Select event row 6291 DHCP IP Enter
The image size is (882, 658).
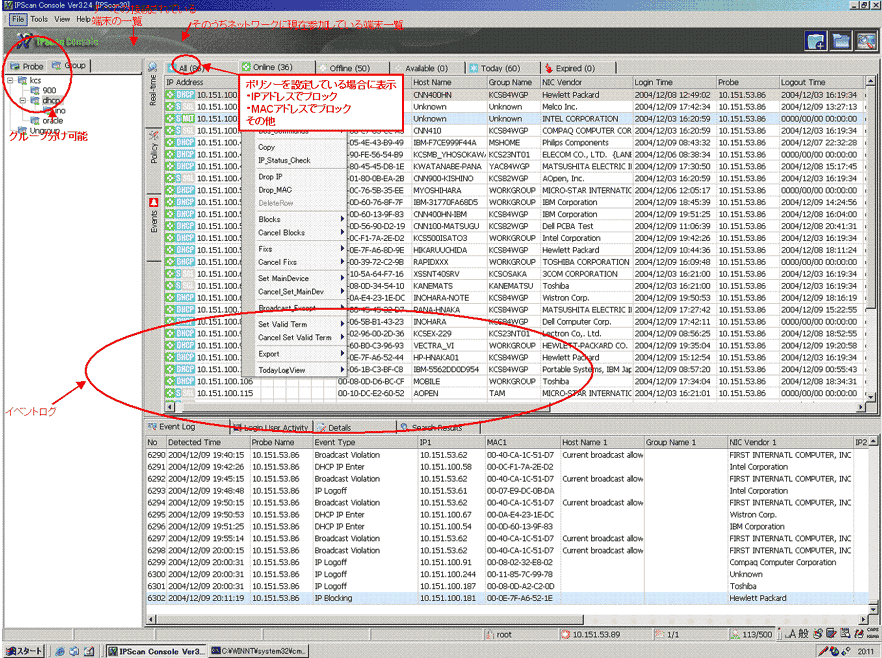507,467
